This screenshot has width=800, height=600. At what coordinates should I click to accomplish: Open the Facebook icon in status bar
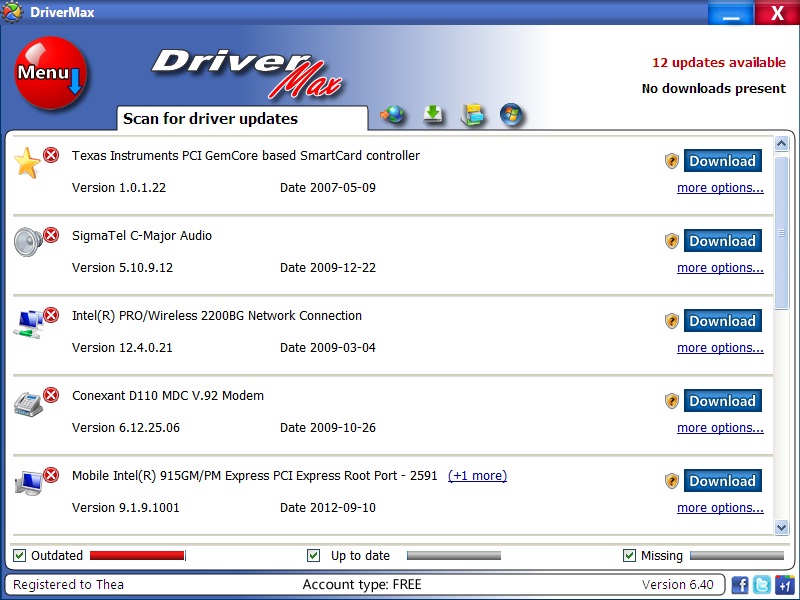740,584
